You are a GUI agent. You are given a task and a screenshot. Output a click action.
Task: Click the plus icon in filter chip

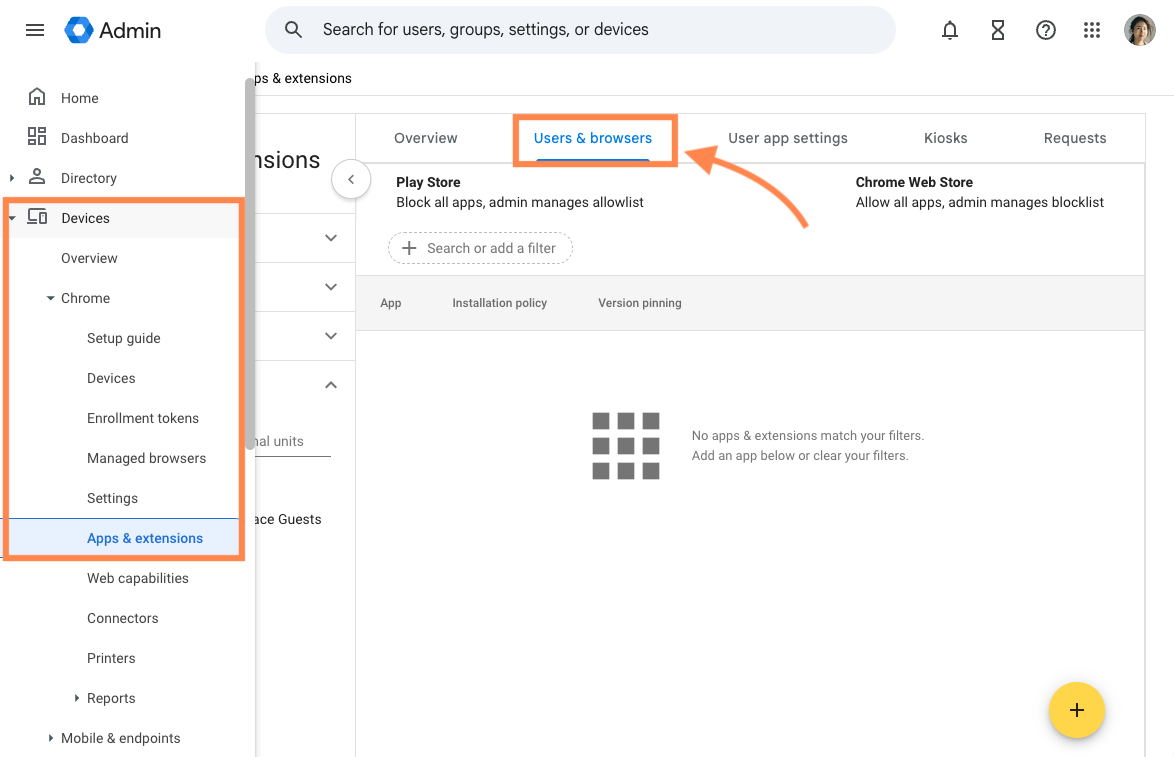409,248
